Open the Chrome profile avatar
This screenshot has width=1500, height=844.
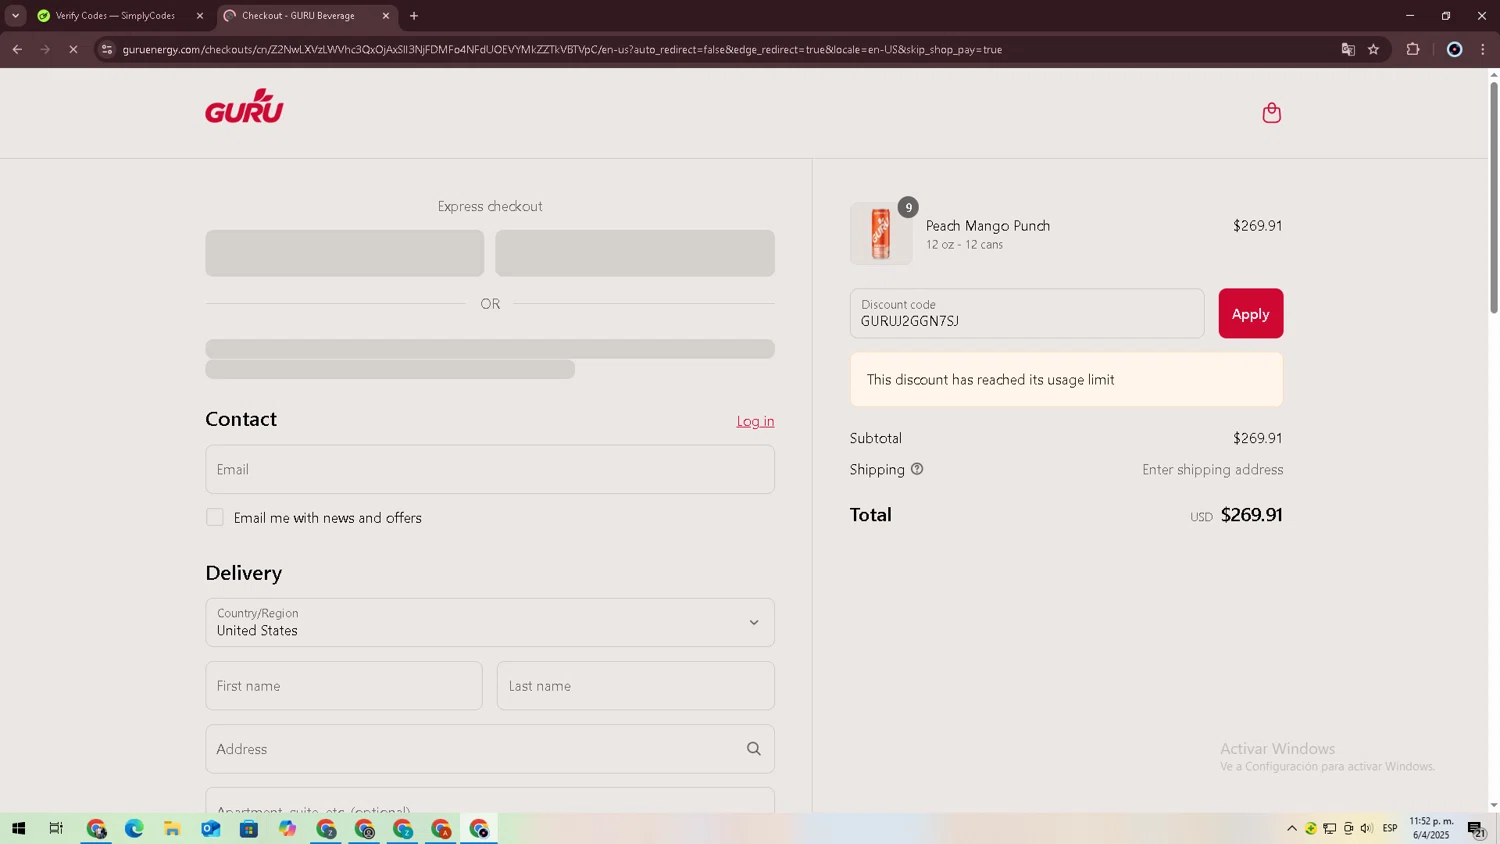point(1454,49)
